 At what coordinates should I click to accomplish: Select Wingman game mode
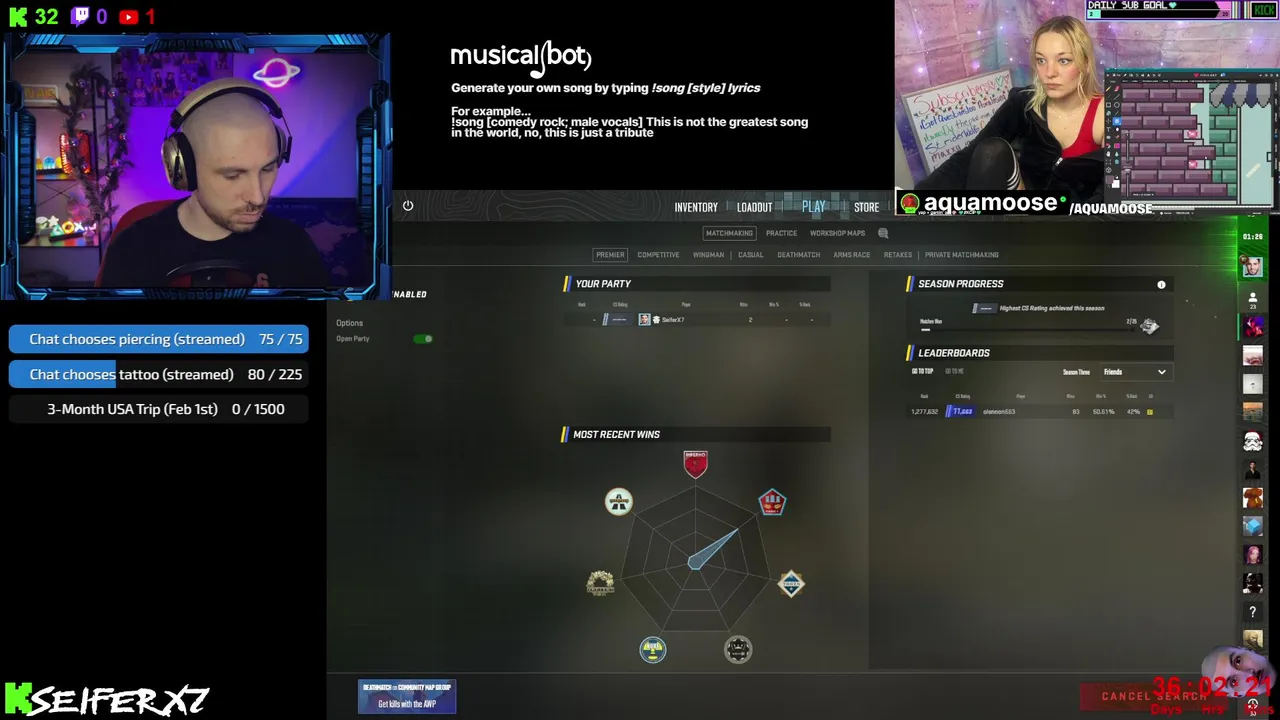click(x=708, y=255)
